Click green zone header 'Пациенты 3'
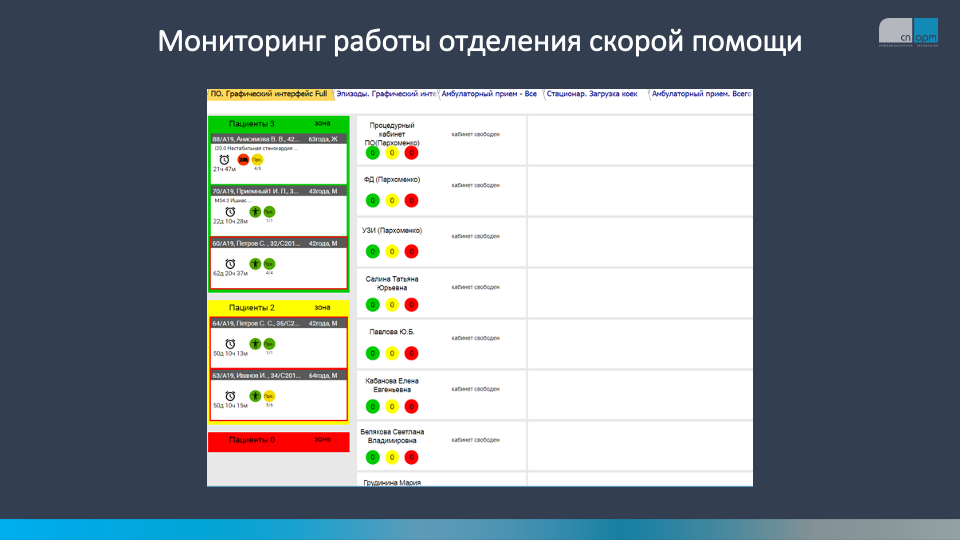The width and height of the screenshot is (960, 540). tap(279, 124)
